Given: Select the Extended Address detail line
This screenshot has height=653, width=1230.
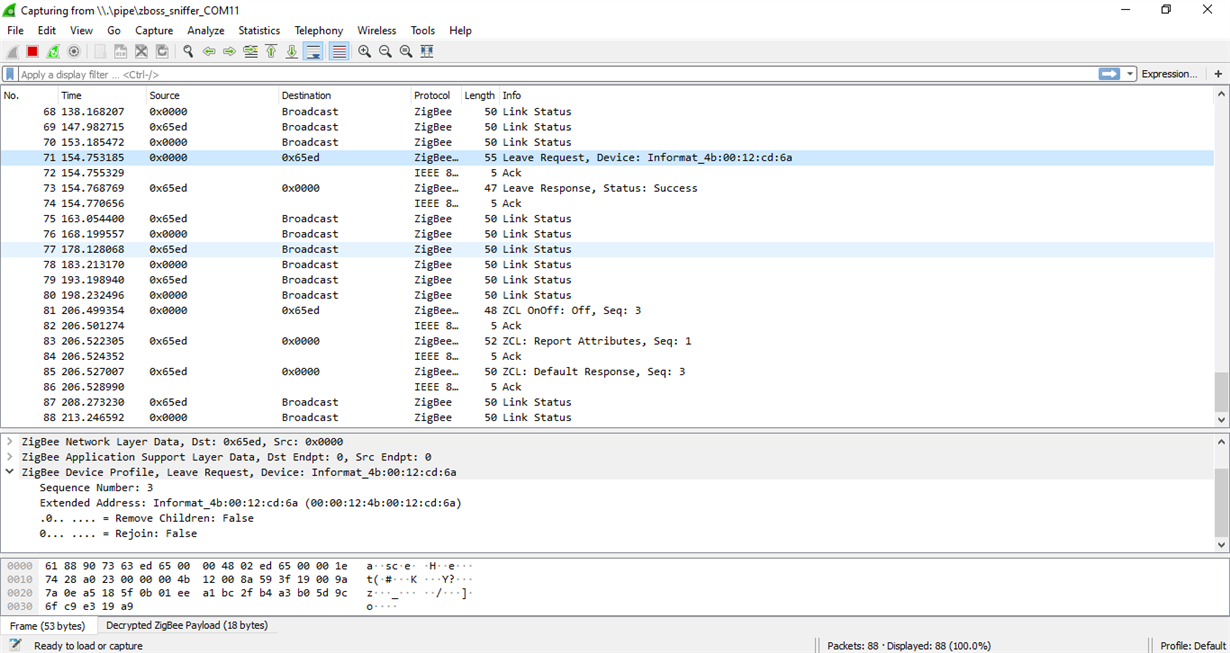Looking at the screenshot, I should point(251,502).
